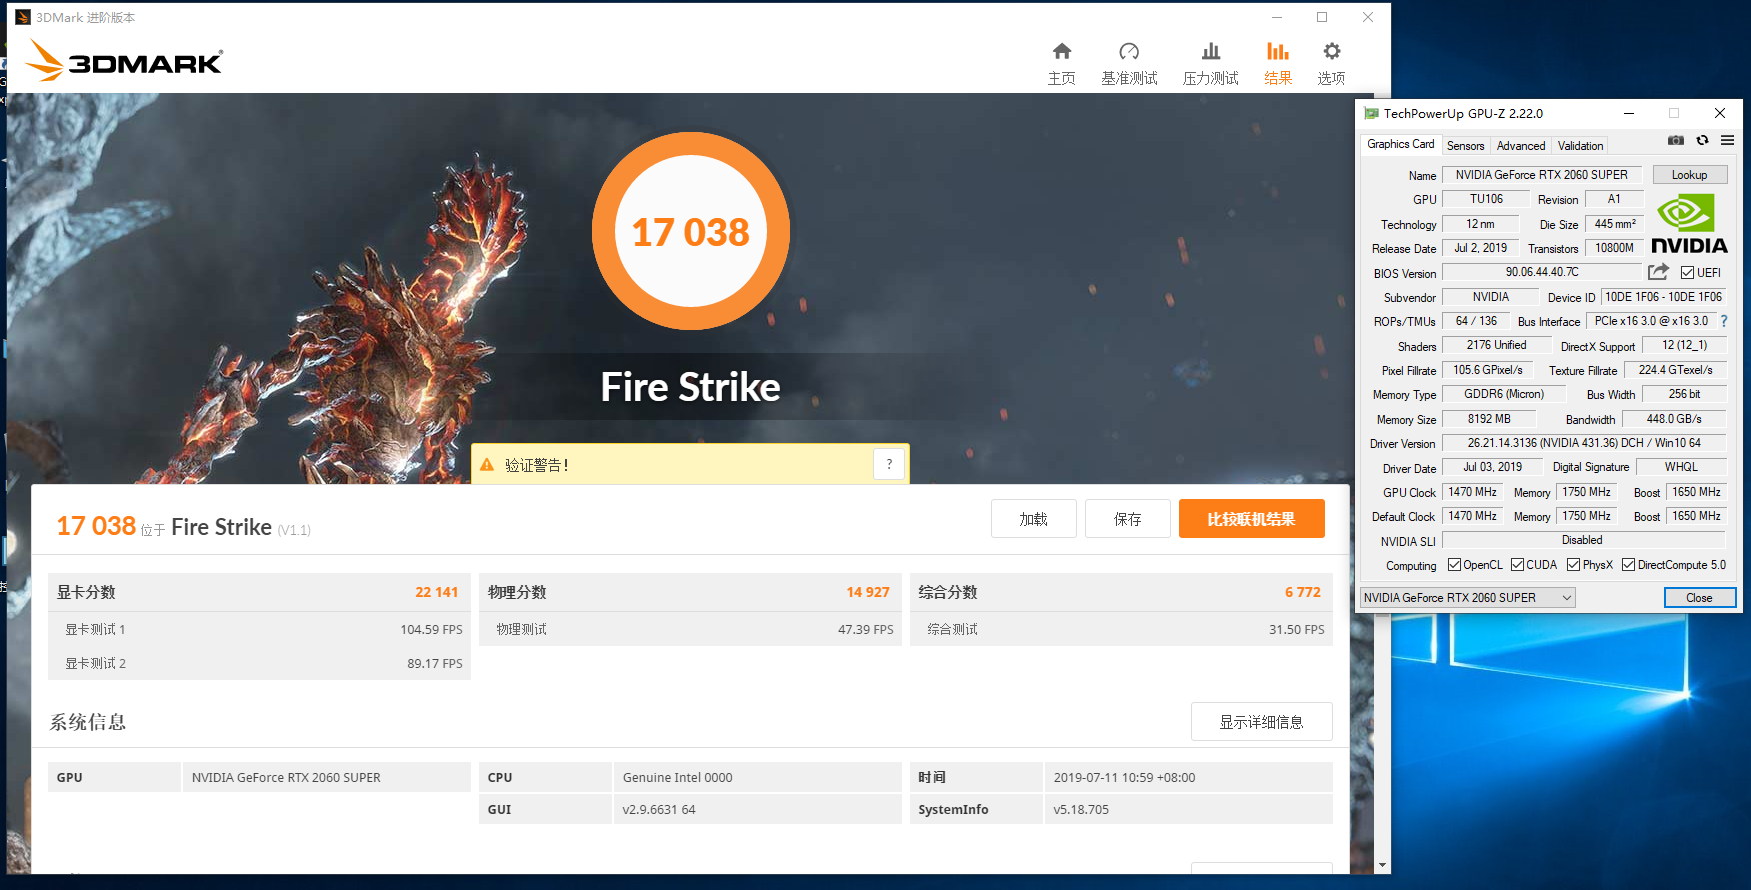Image resolution: width=1751 pixels, height=890 pixels.
Task: Open the results (结果) bar chart icon
Action: coord(1278,51)
